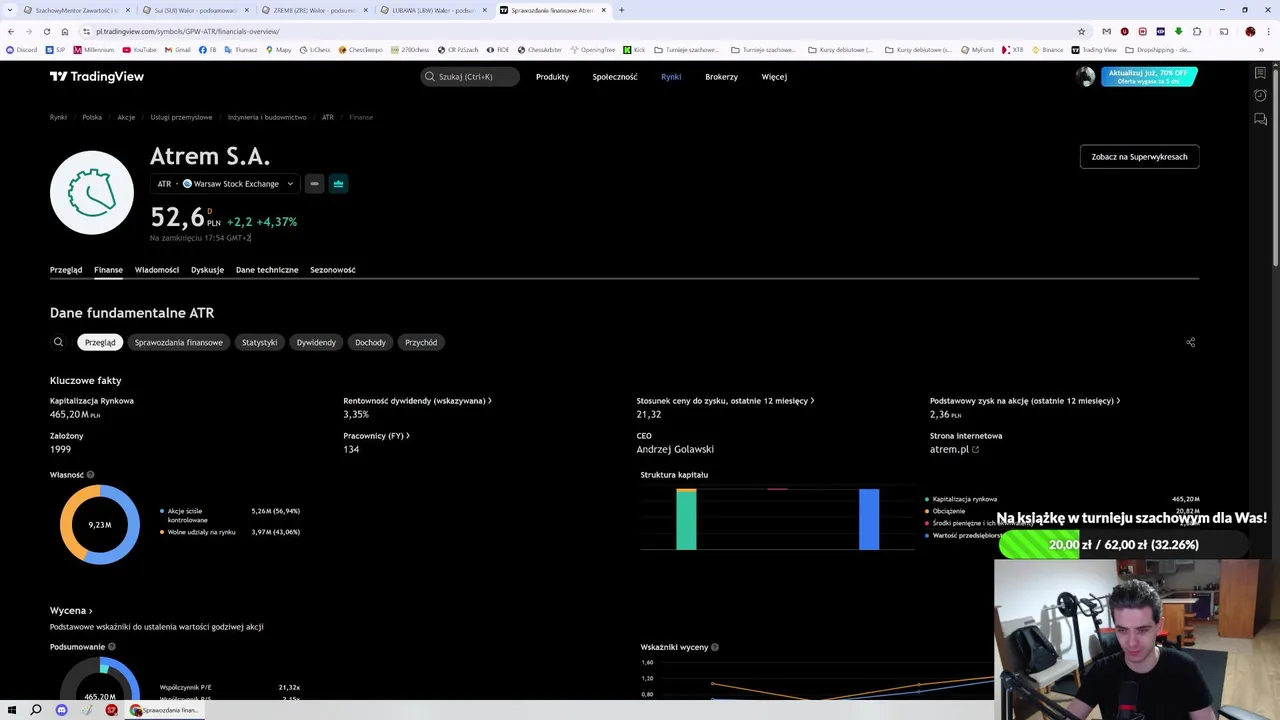Click the share icon above key facts

[1190, 342]
